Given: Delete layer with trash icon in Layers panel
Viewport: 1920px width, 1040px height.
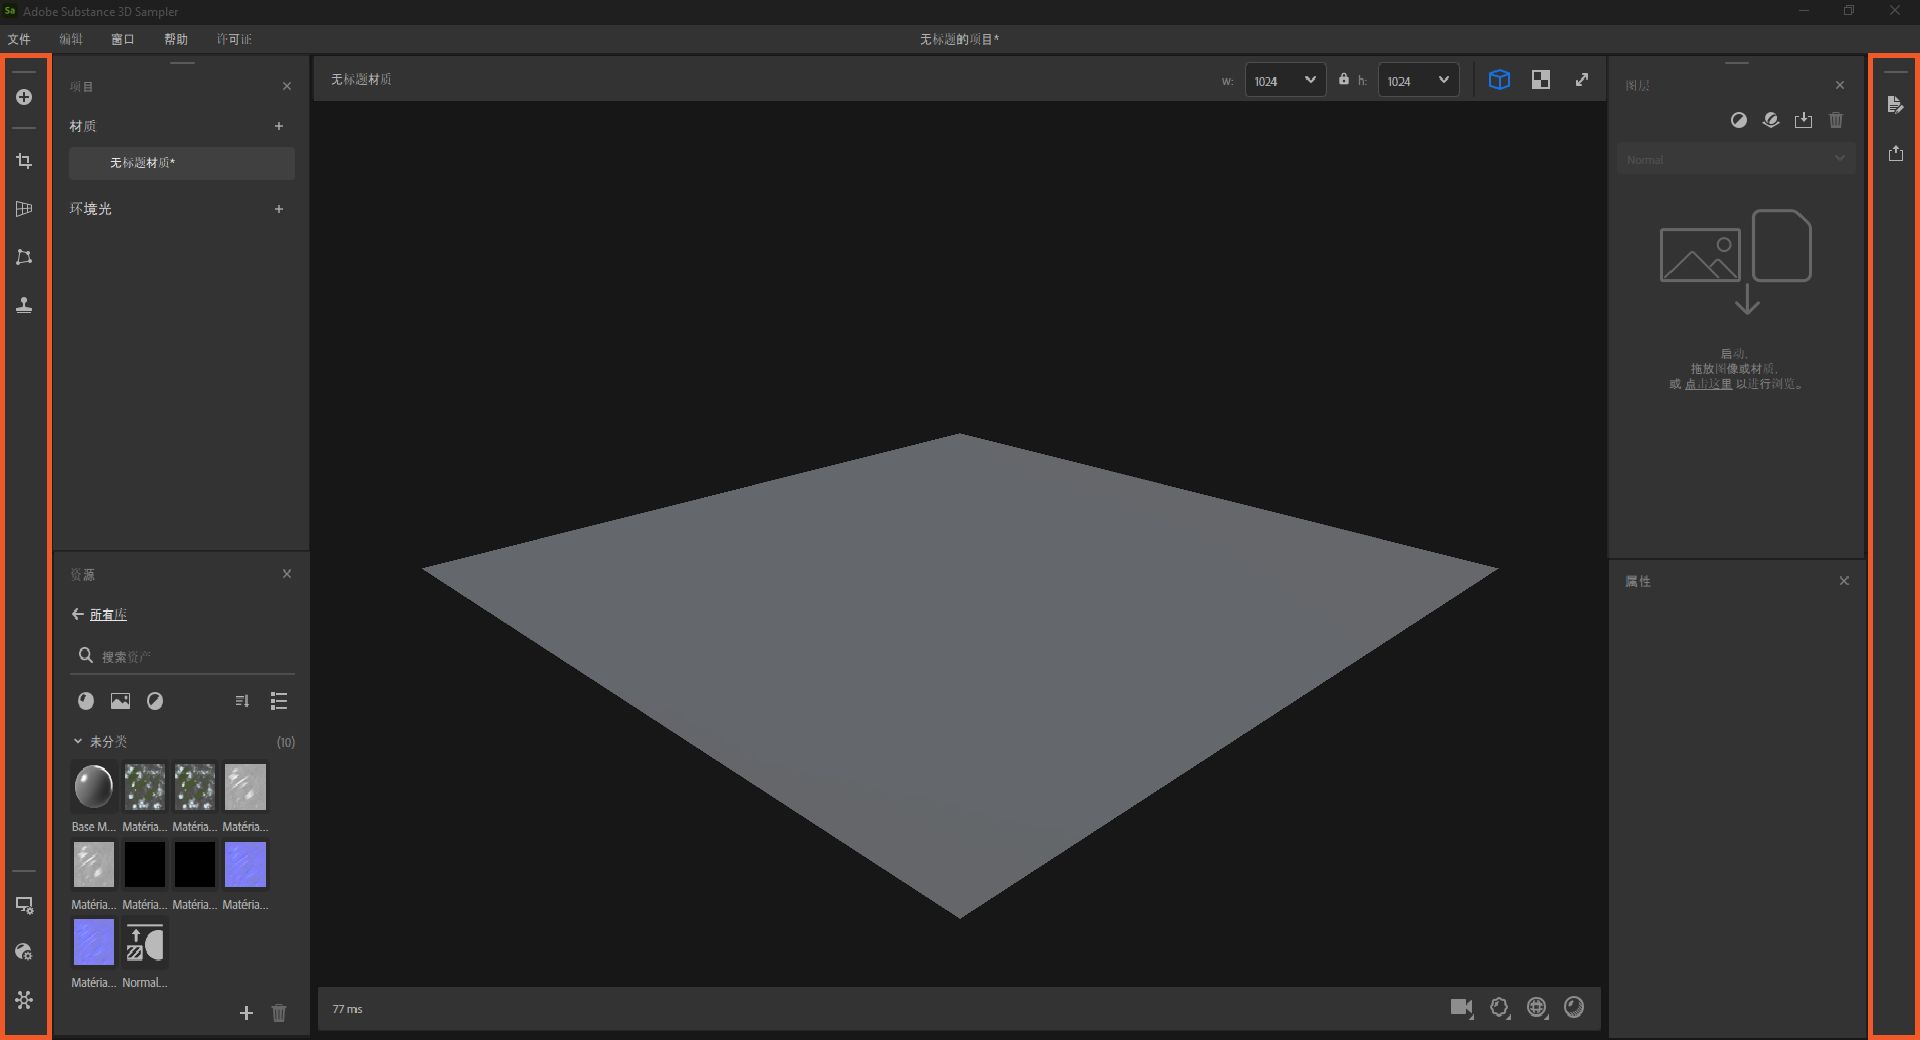Looking at the screenshot, I should [1836, 120].
